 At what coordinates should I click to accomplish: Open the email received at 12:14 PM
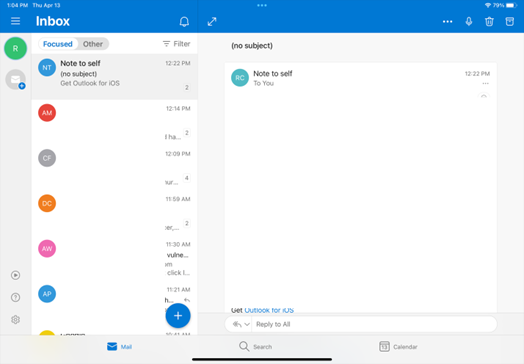click(x=115, y=122)
